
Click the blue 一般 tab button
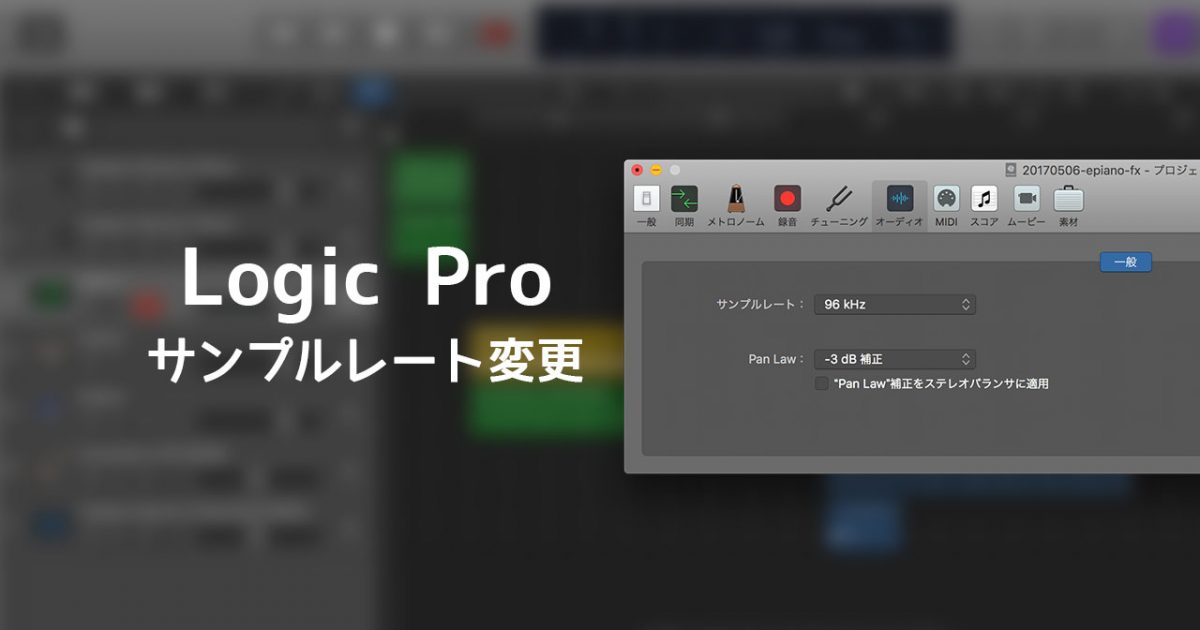(x=1126, y=262)
